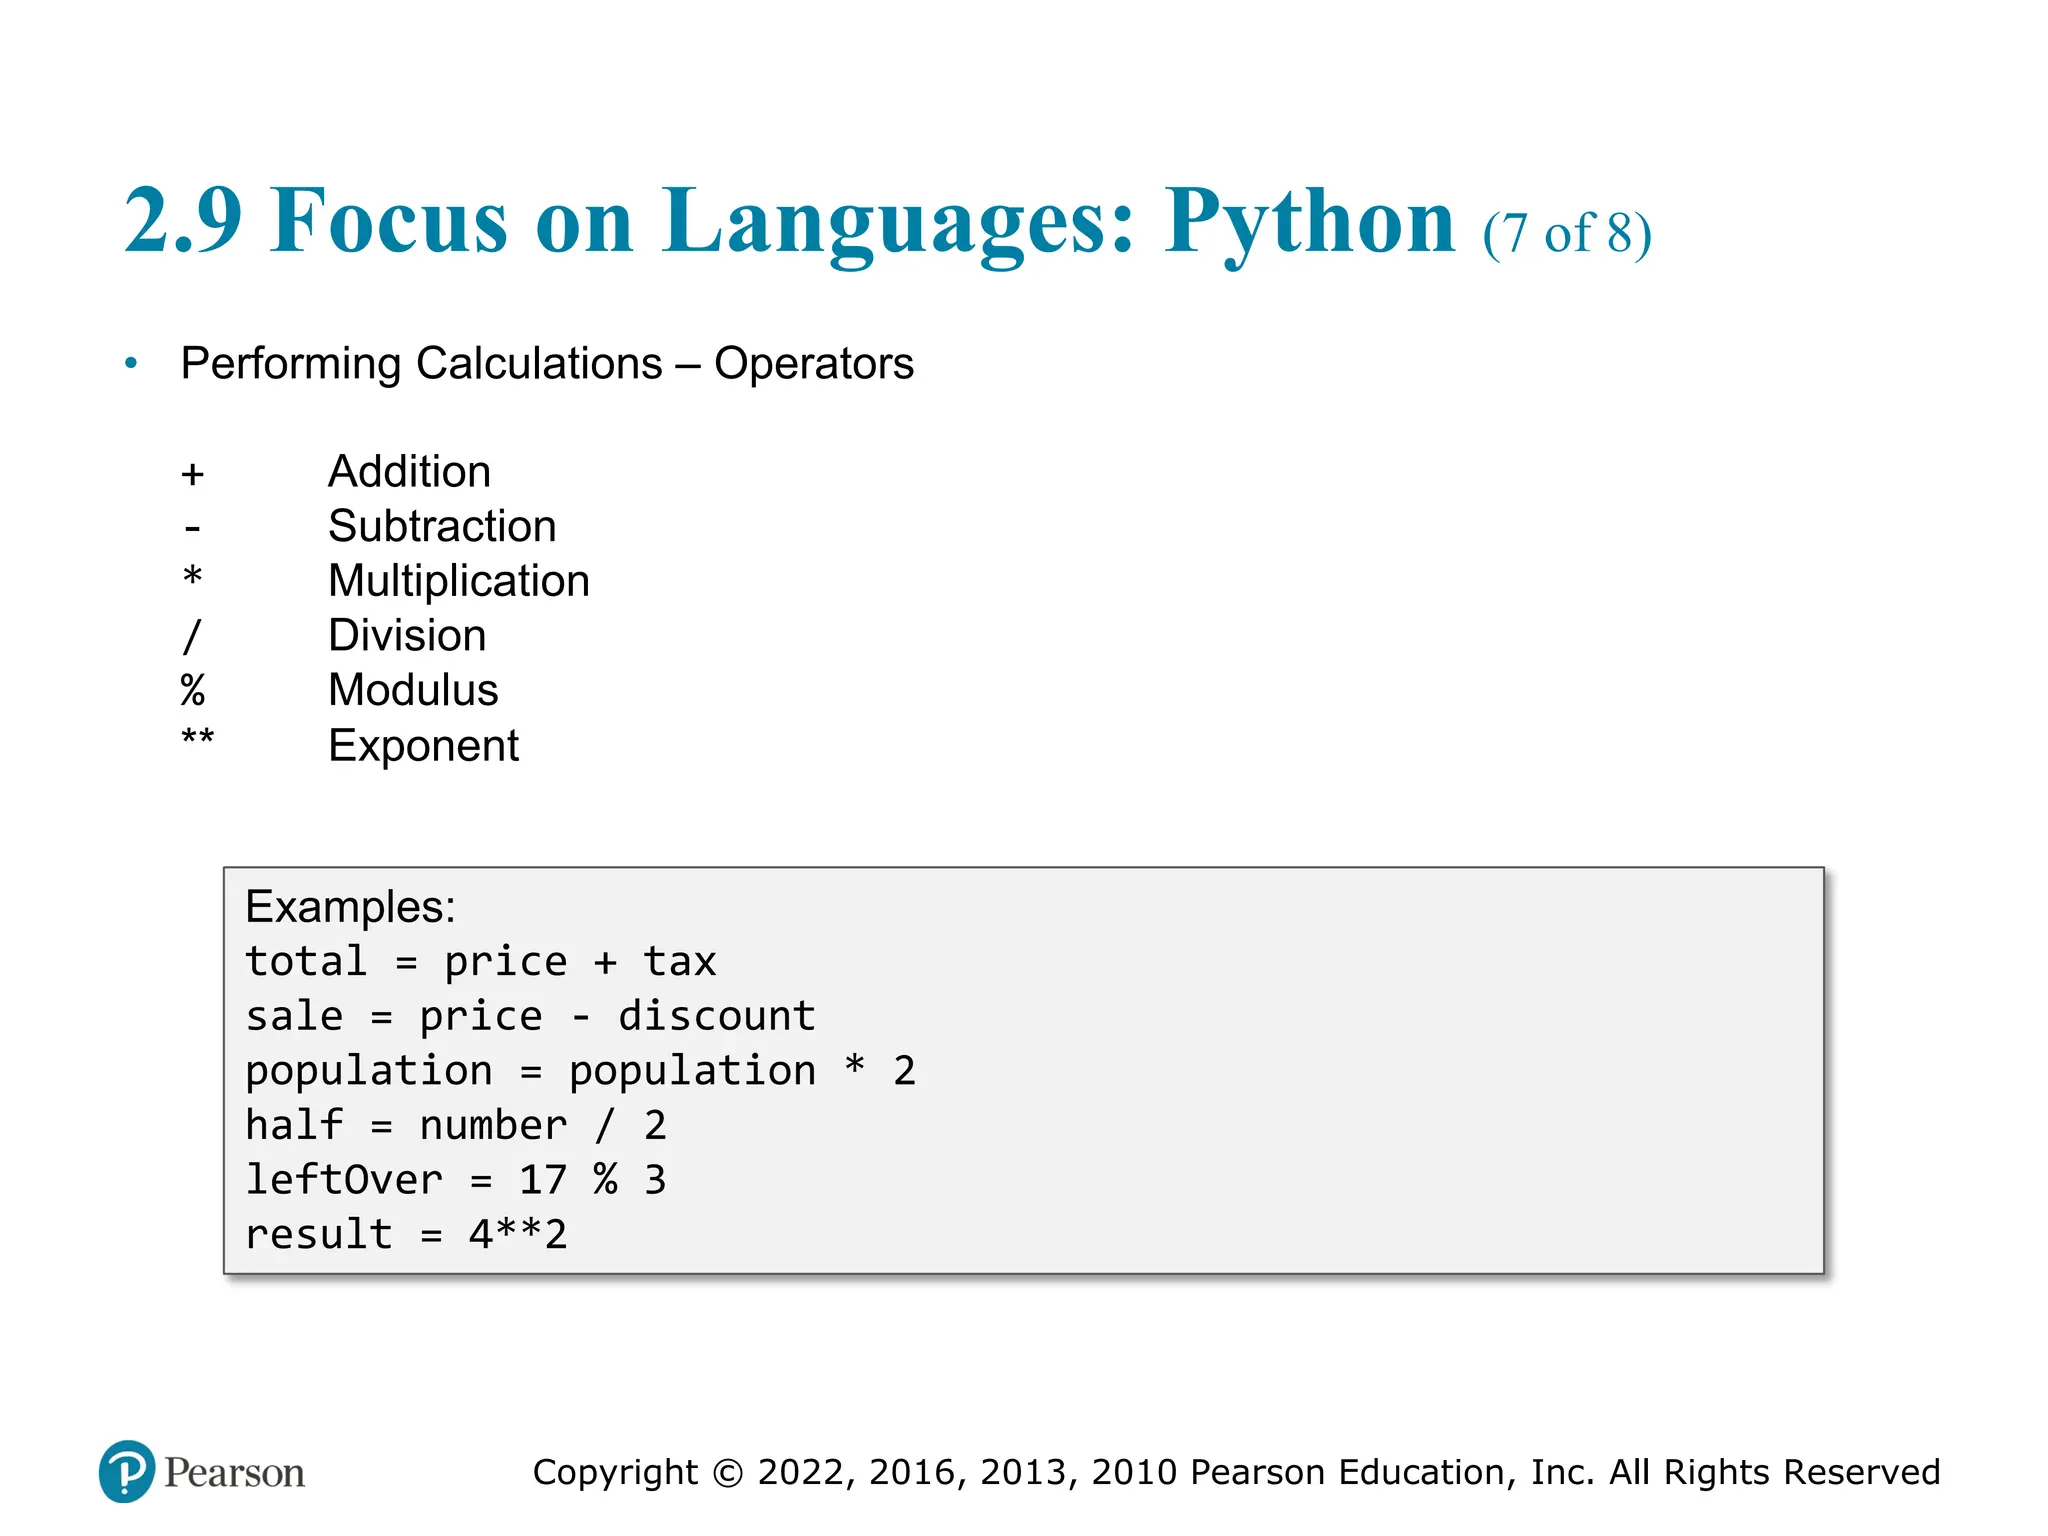The width and height of the screenshot is (2048, 1536).
Task: Click the asterisk multiplication symbol
Action: coord(193,578)
